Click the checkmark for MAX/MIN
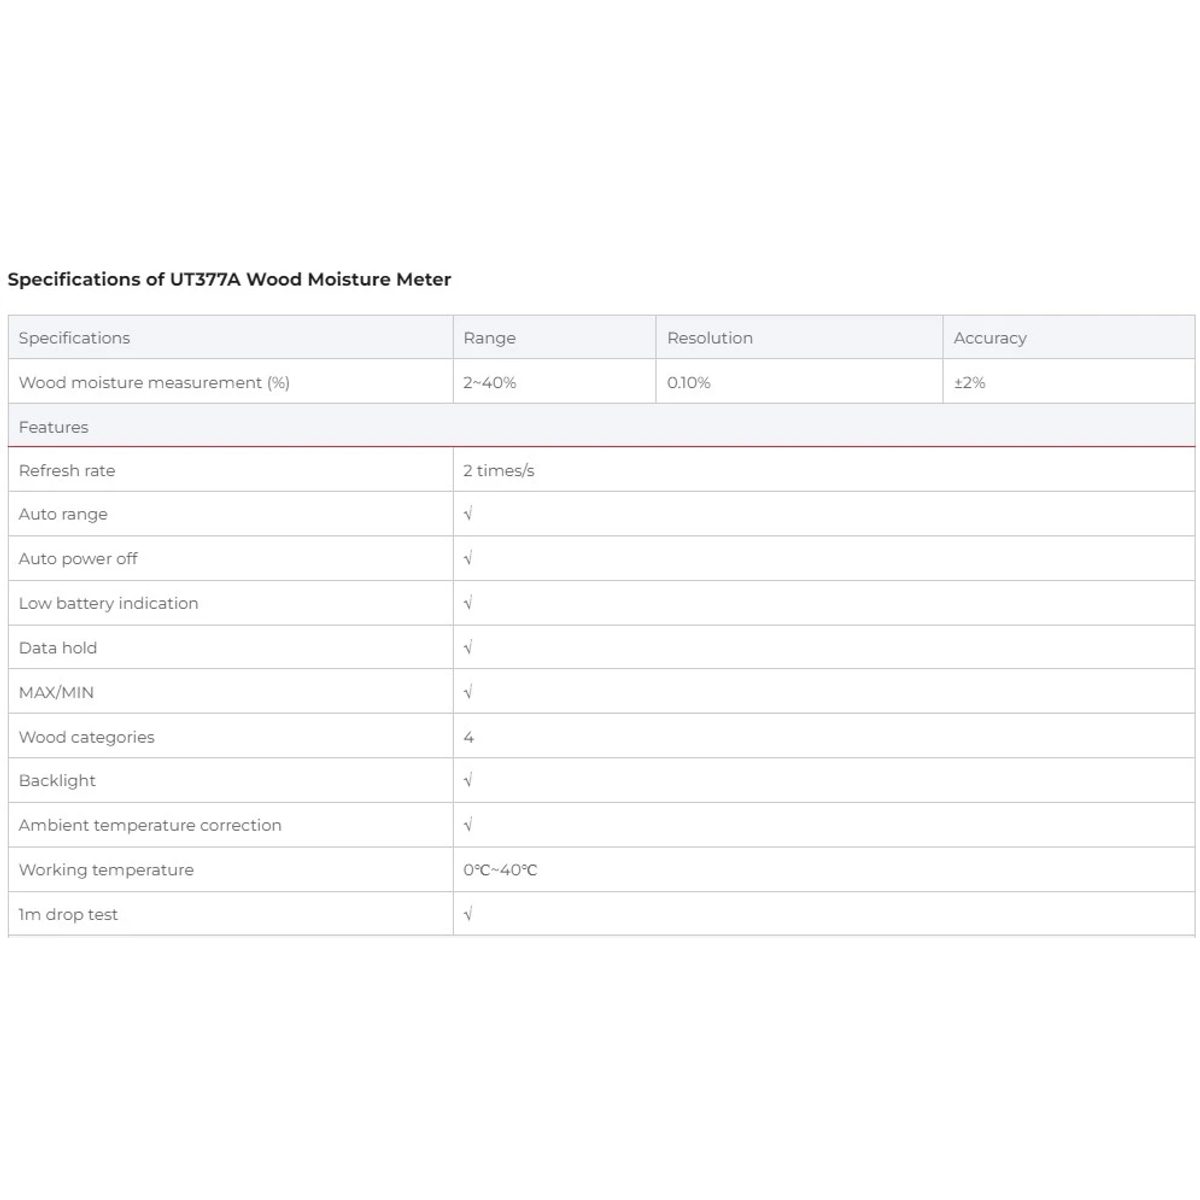1200x1200 pixels. click(468, 692)
